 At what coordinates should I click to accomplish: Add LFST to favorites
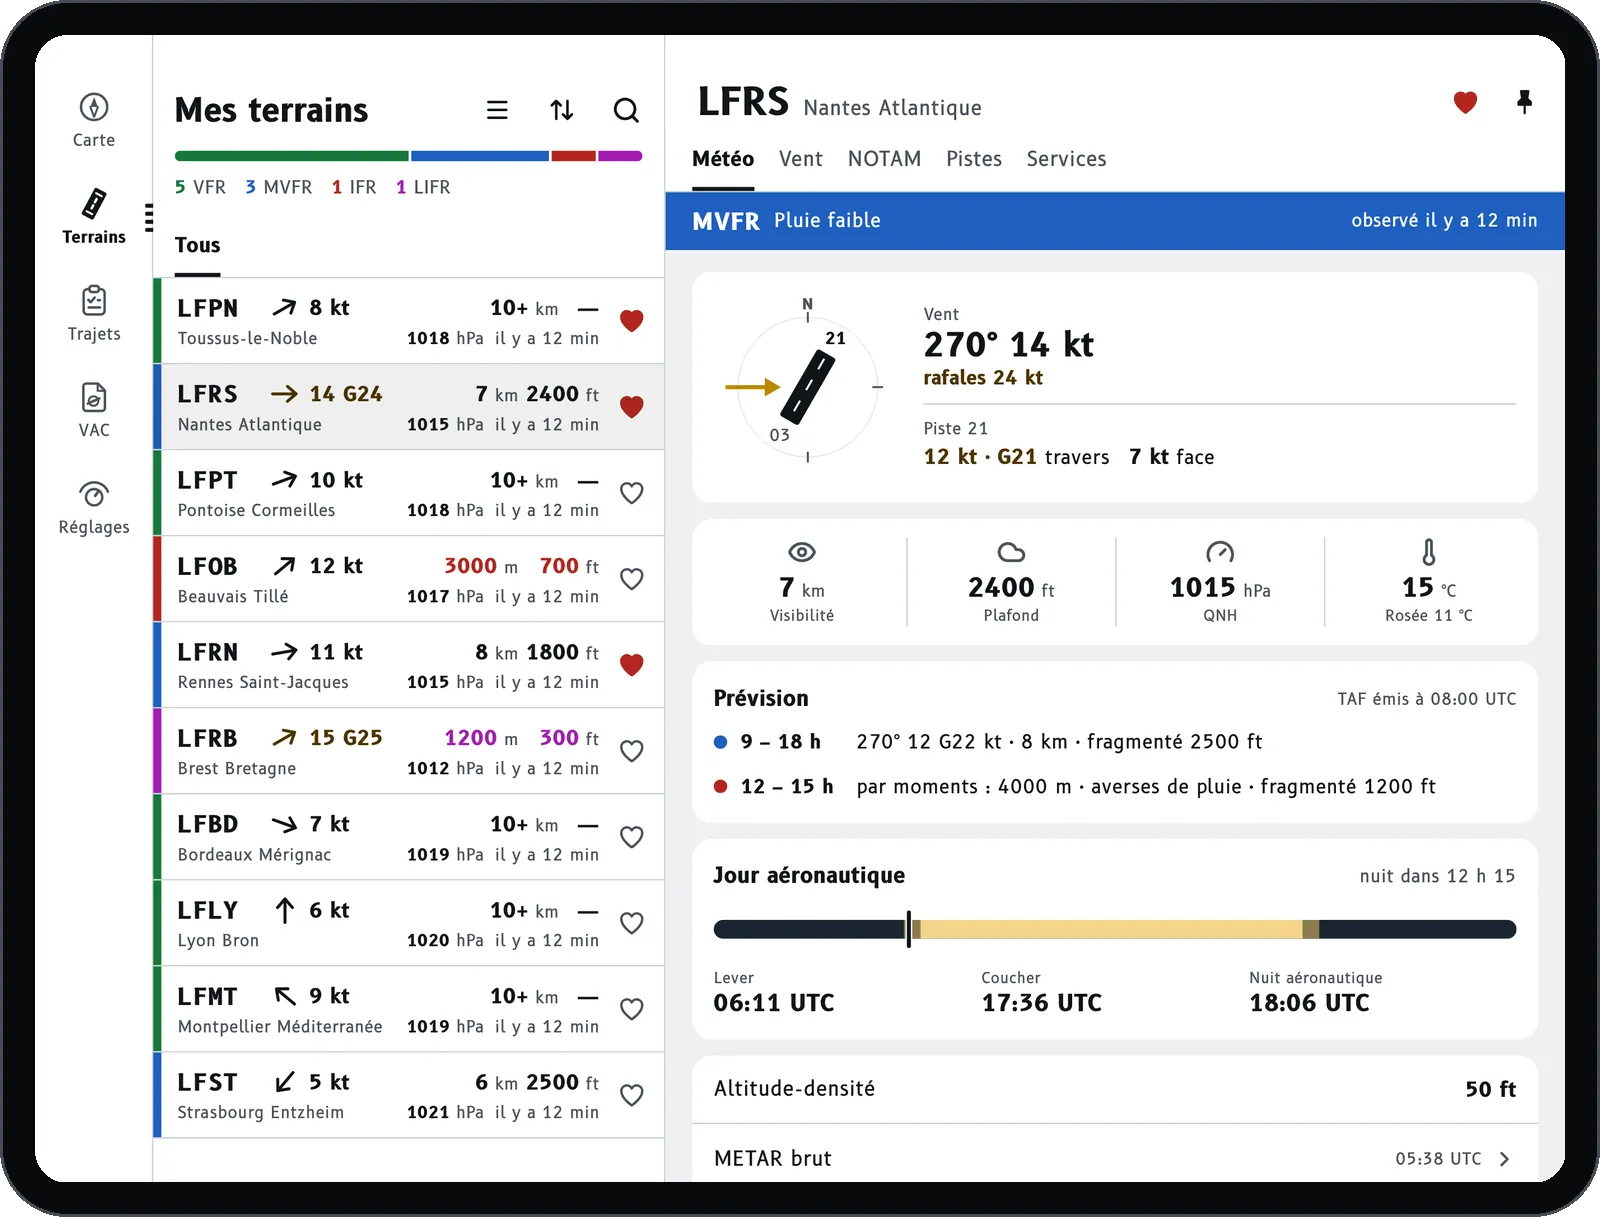pos(631,1095)
